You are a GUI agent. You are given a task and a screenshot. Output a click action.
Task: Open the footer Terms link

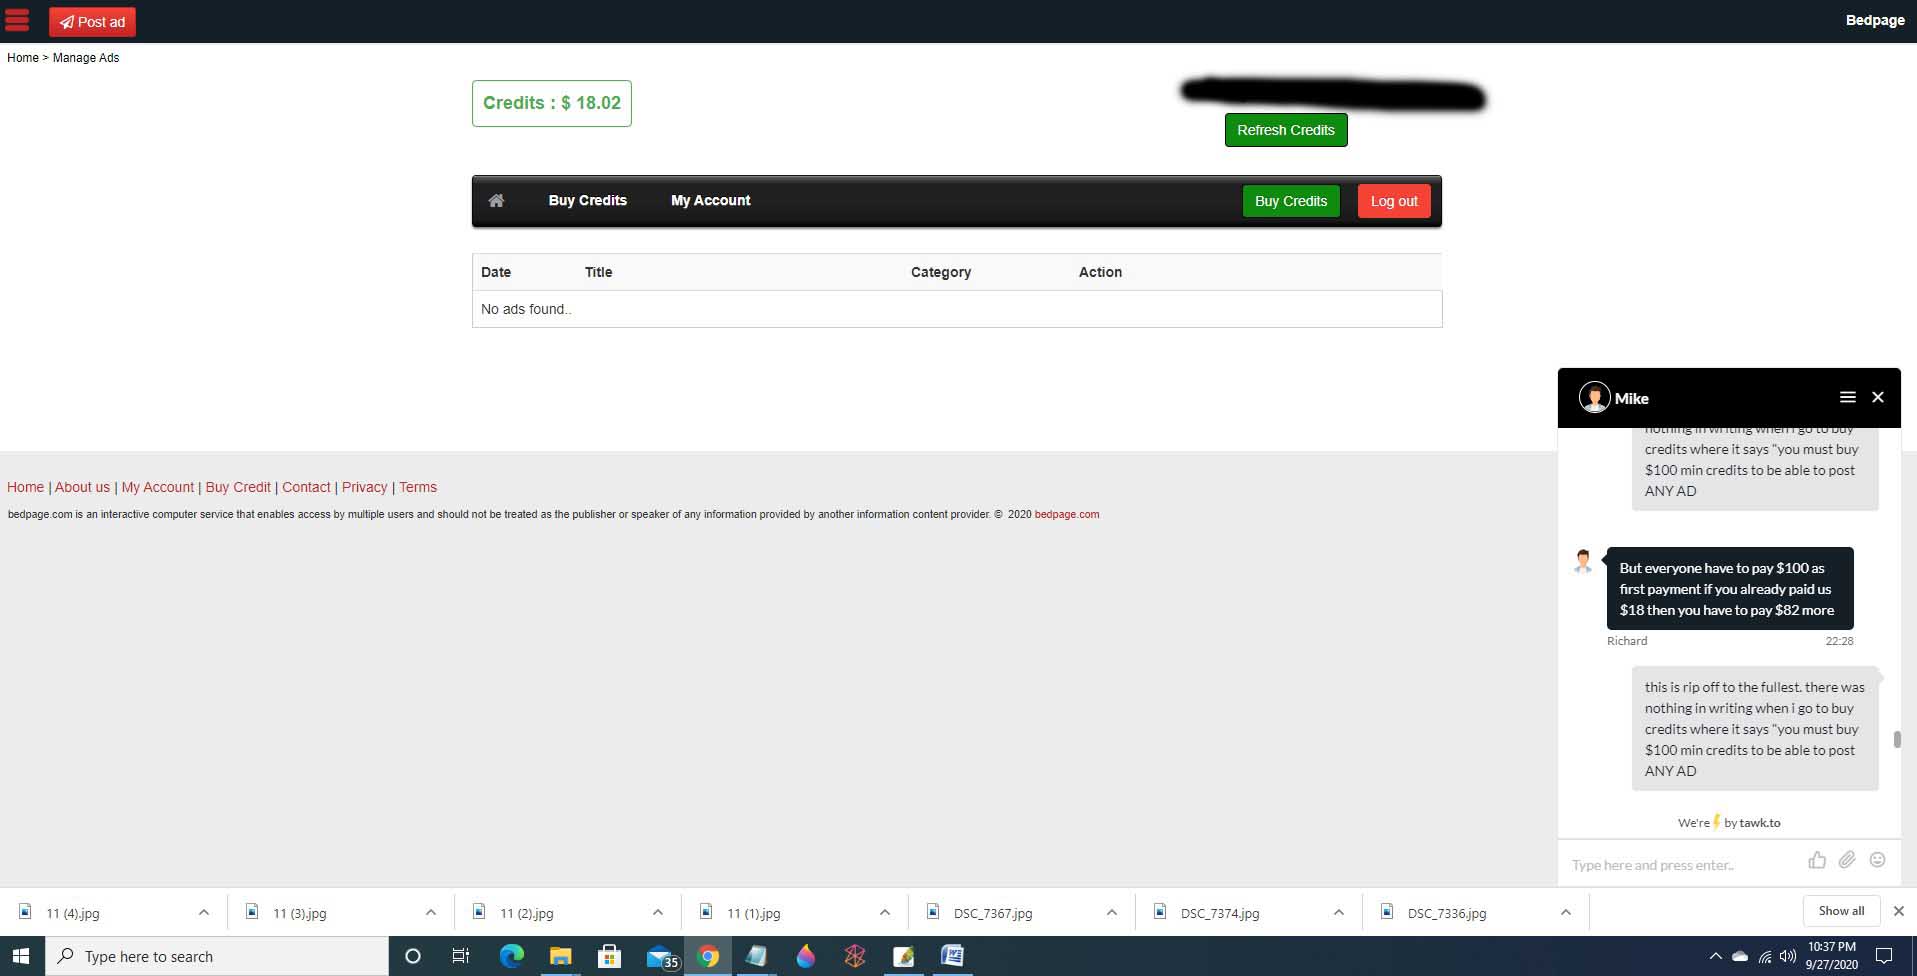(418, 487)
